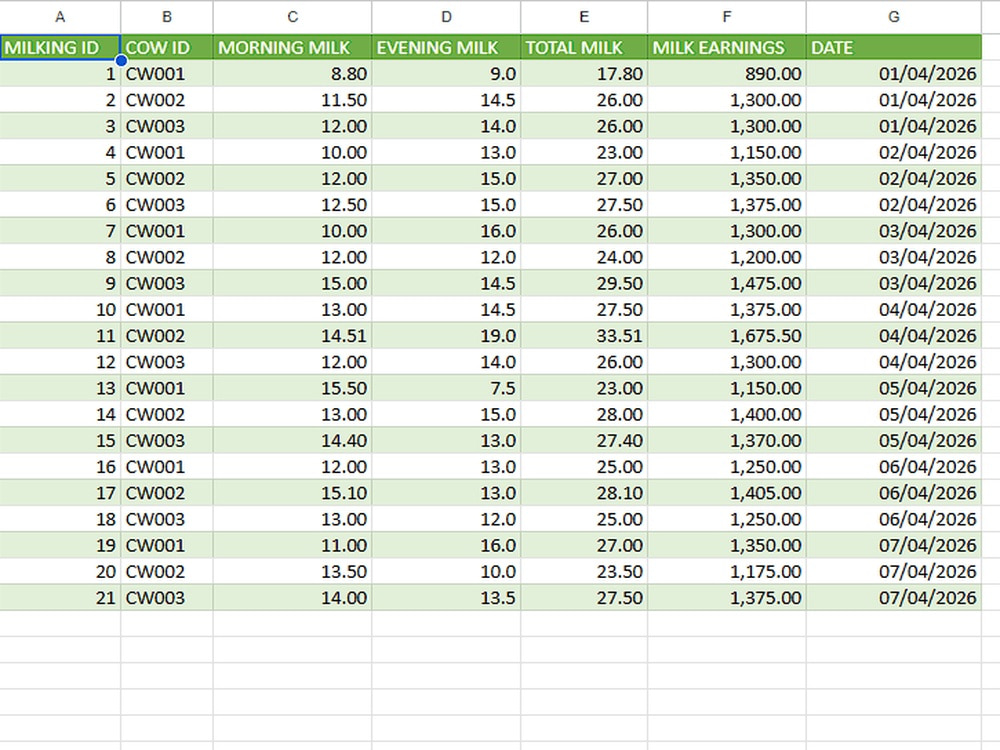This screenshot has width=1000, height=750.
Task: Select column A header
Action: pyautogui.click(x=60, y=17)
